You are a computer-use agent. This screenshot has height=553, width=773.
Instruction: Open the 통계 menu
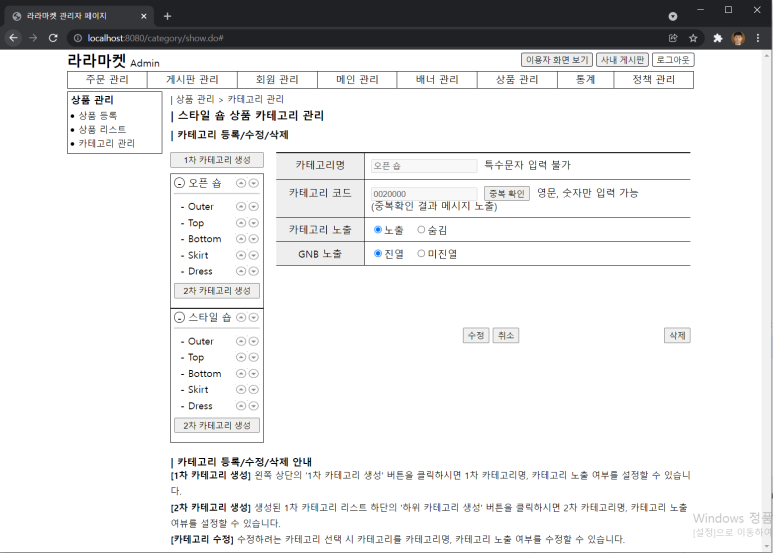click(x=586, y=79)
